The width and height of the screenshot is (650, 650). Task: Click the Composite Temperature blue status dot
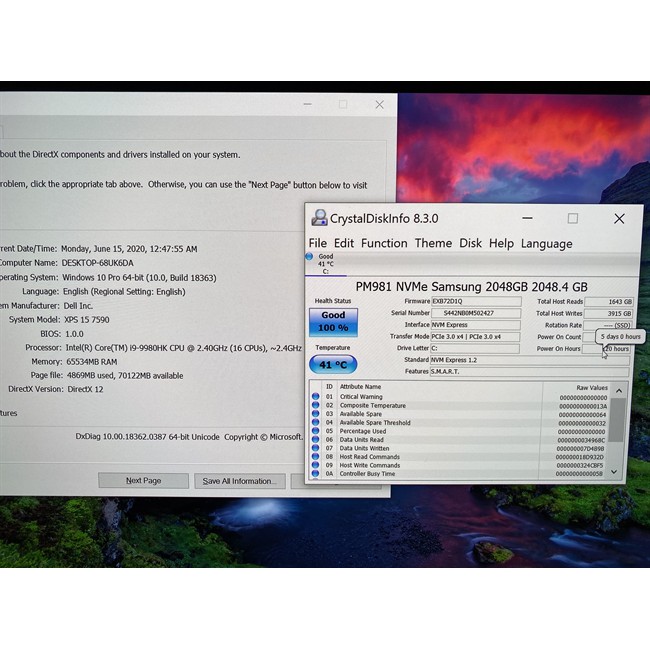point(316,406)
